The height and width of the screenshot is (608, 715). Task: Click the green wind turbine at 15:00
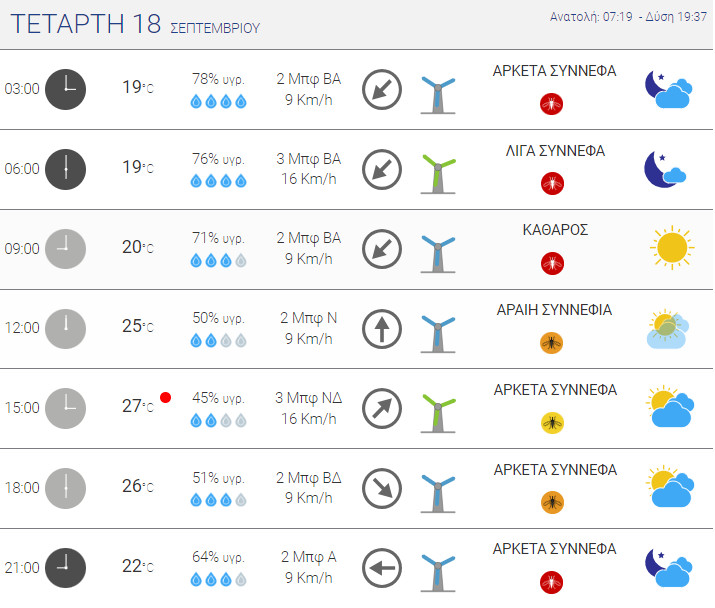pyautogui.click(x=438, y=412)
